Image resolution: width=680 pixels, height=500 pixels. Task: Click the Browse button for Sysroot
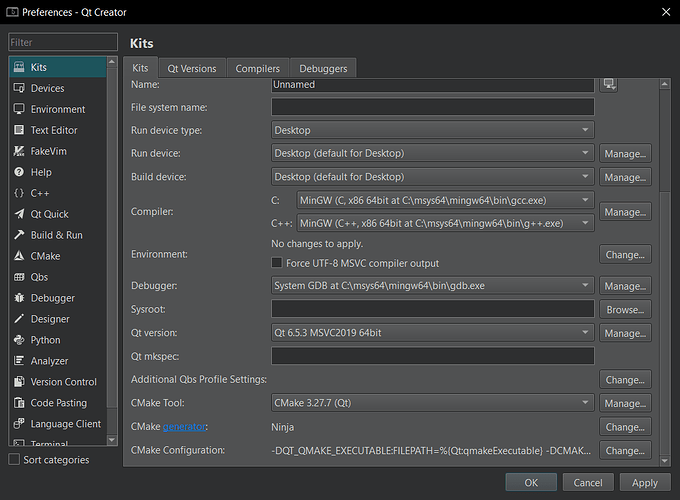[x=625, y=310]
